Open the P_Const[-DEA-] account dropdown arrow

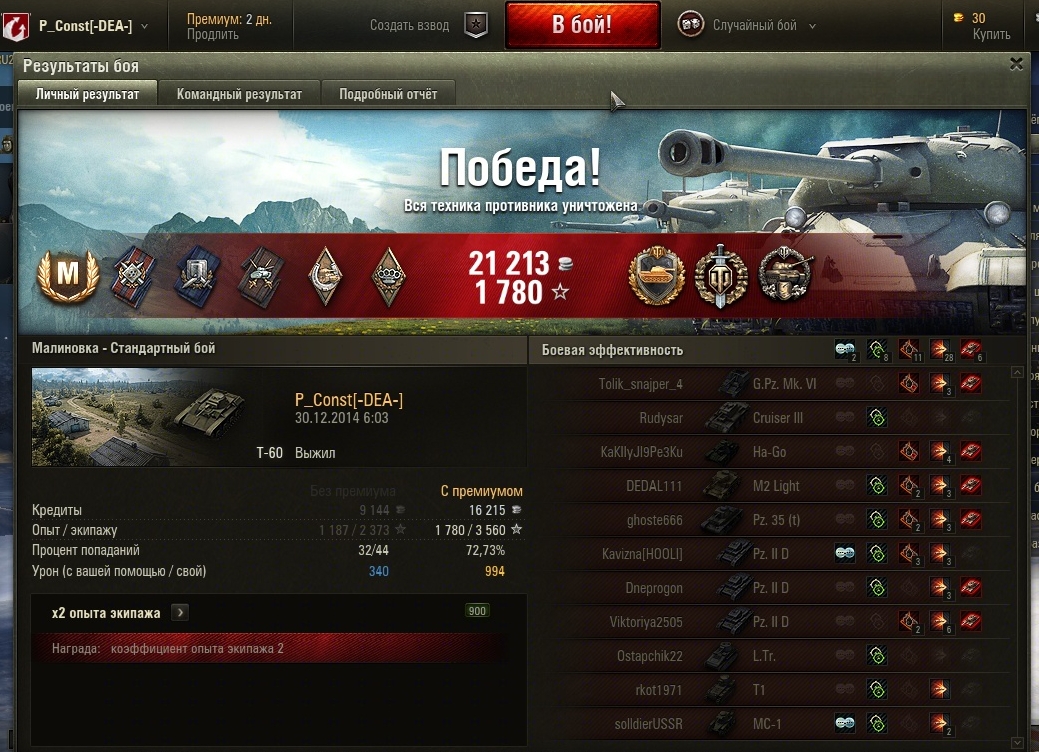tap(144, 27)
